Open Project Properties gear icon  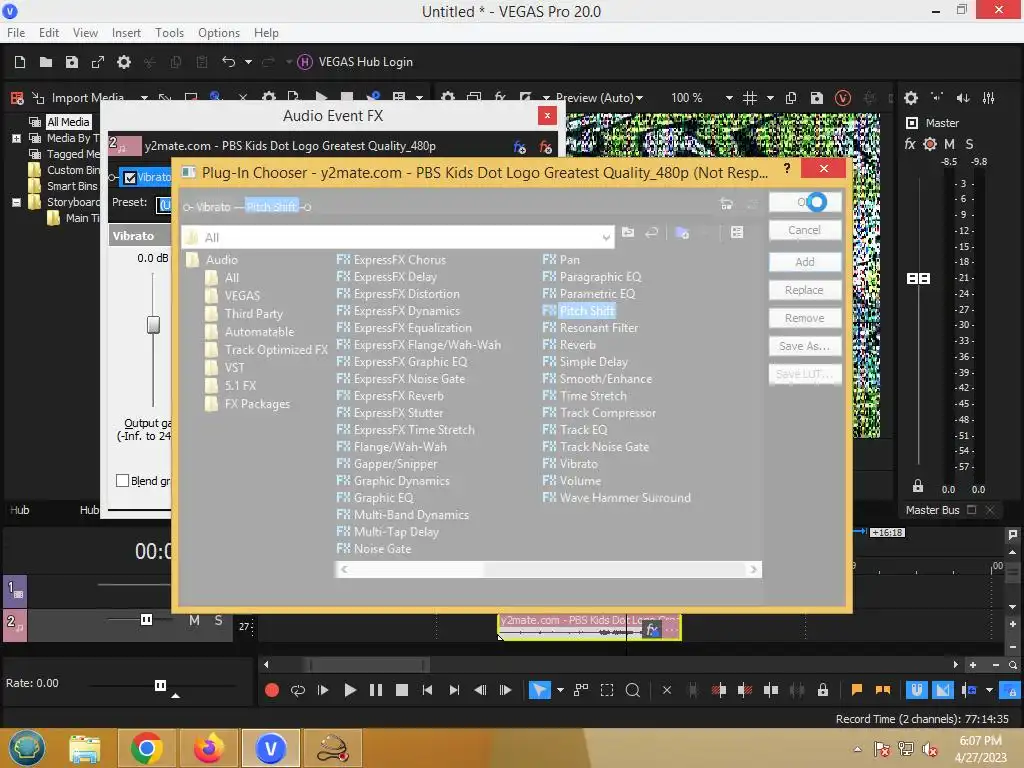click(123, 62)
